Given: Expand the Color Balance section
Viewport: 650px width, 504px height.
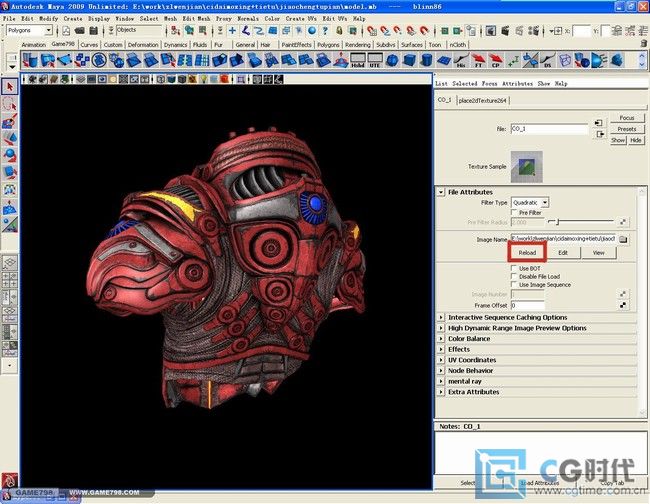Looking at the screenshot, I should pyautogui.click(x=441, y=339).
